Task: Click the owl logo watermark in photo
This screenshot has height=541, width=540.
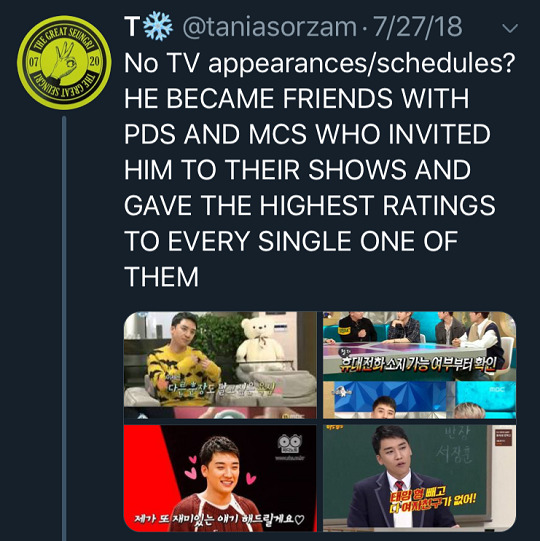Action: click(290, 444)
